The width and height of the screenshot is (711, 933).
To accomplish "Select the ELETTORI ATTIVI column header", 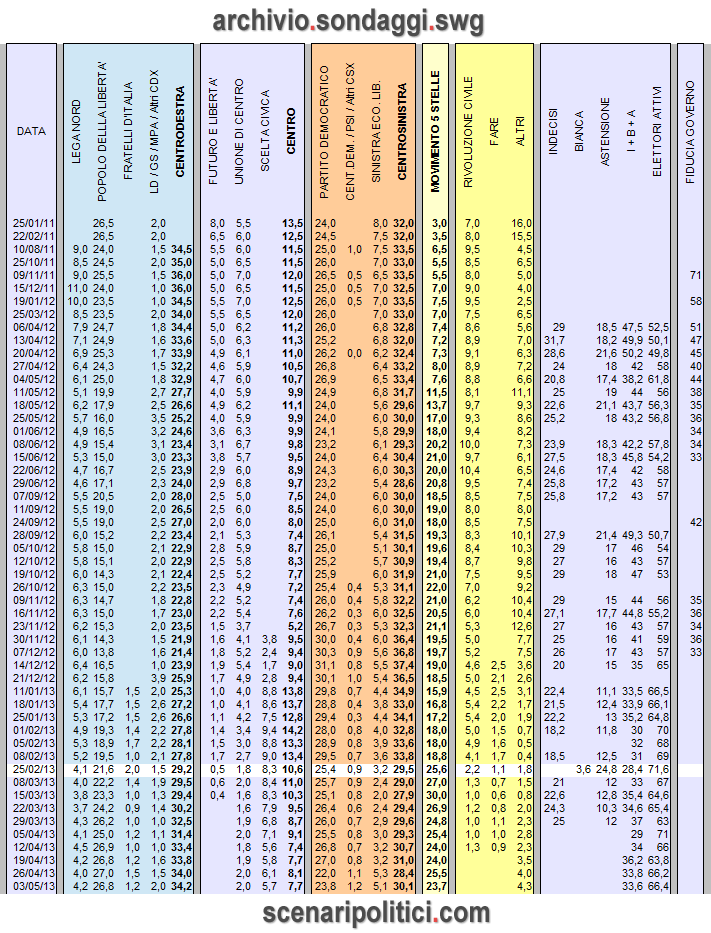I will tap(657, 132).
